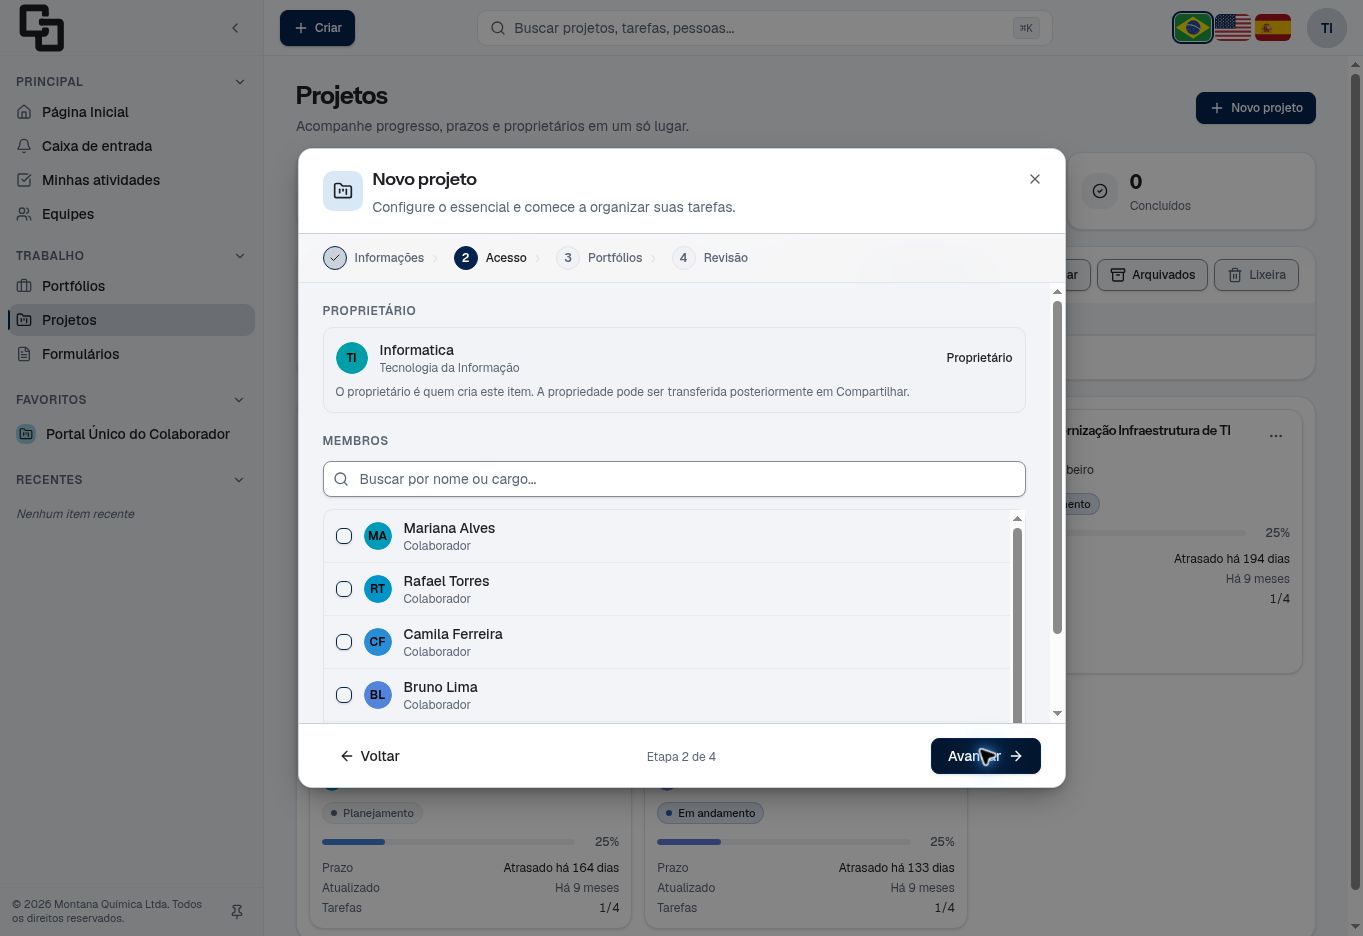This screenshot has height=936, width=1363.
Task: Open Caixa de entrada in sidebar
Action: pyautogui.click(x=129, y=146)
